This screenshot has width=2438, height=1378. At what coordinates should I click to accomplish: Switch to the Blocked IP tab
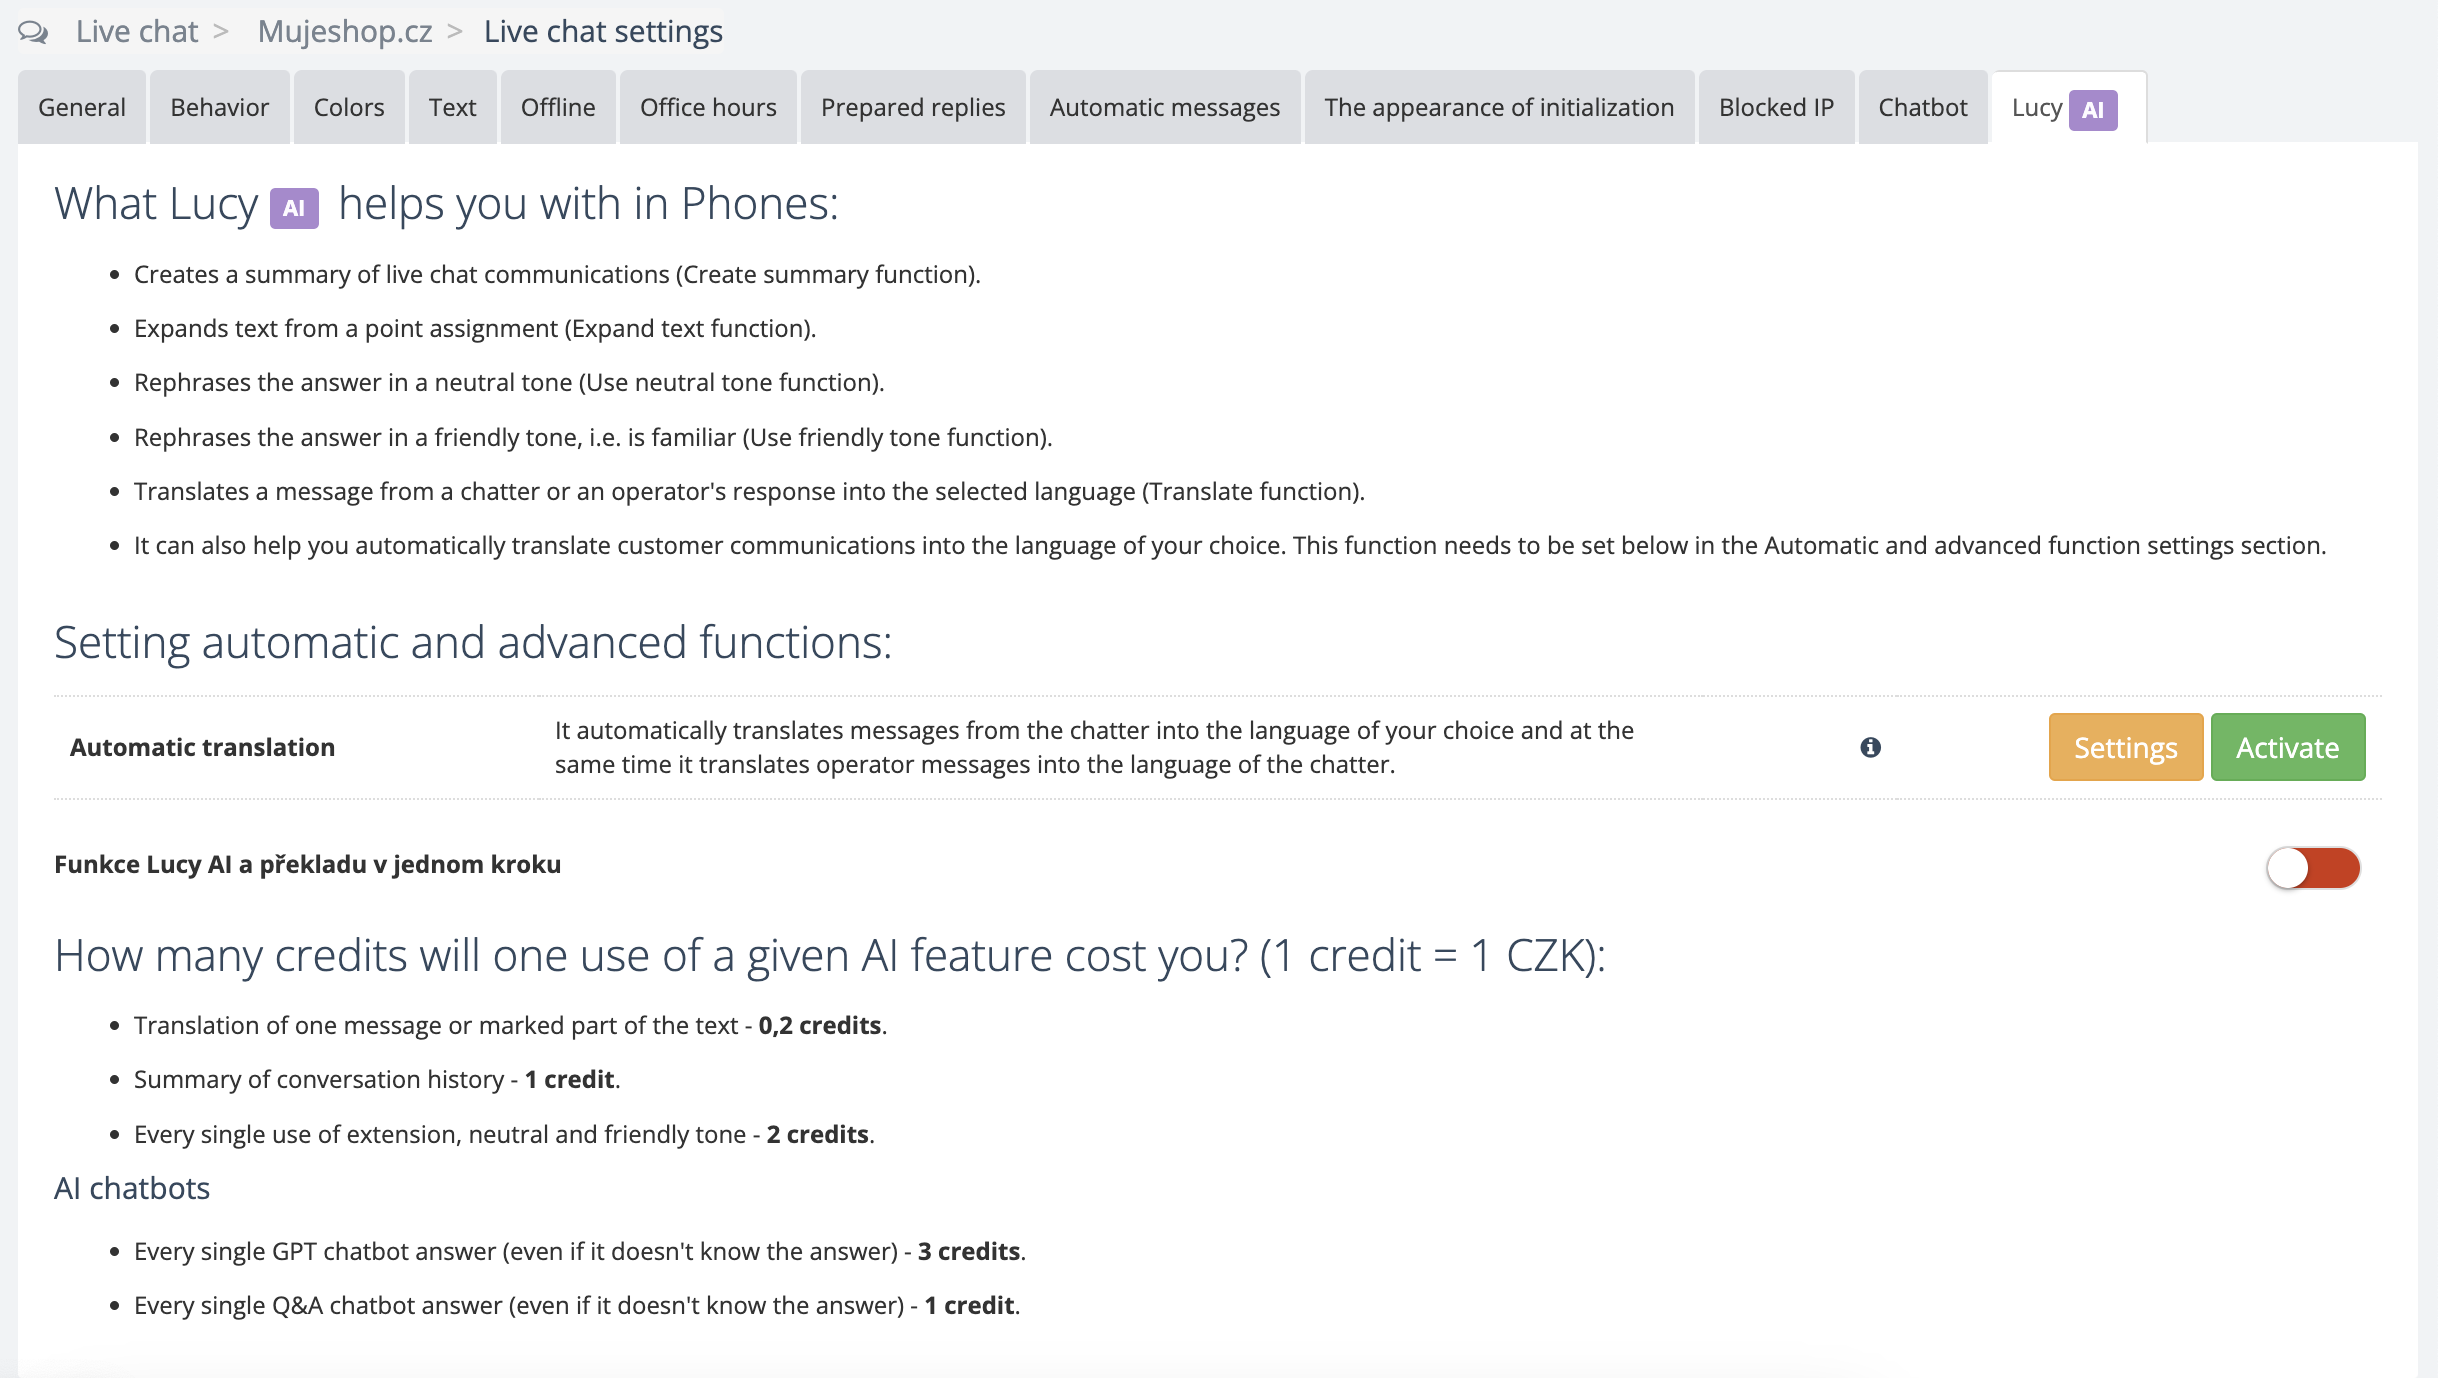(x=1776, y=108)
